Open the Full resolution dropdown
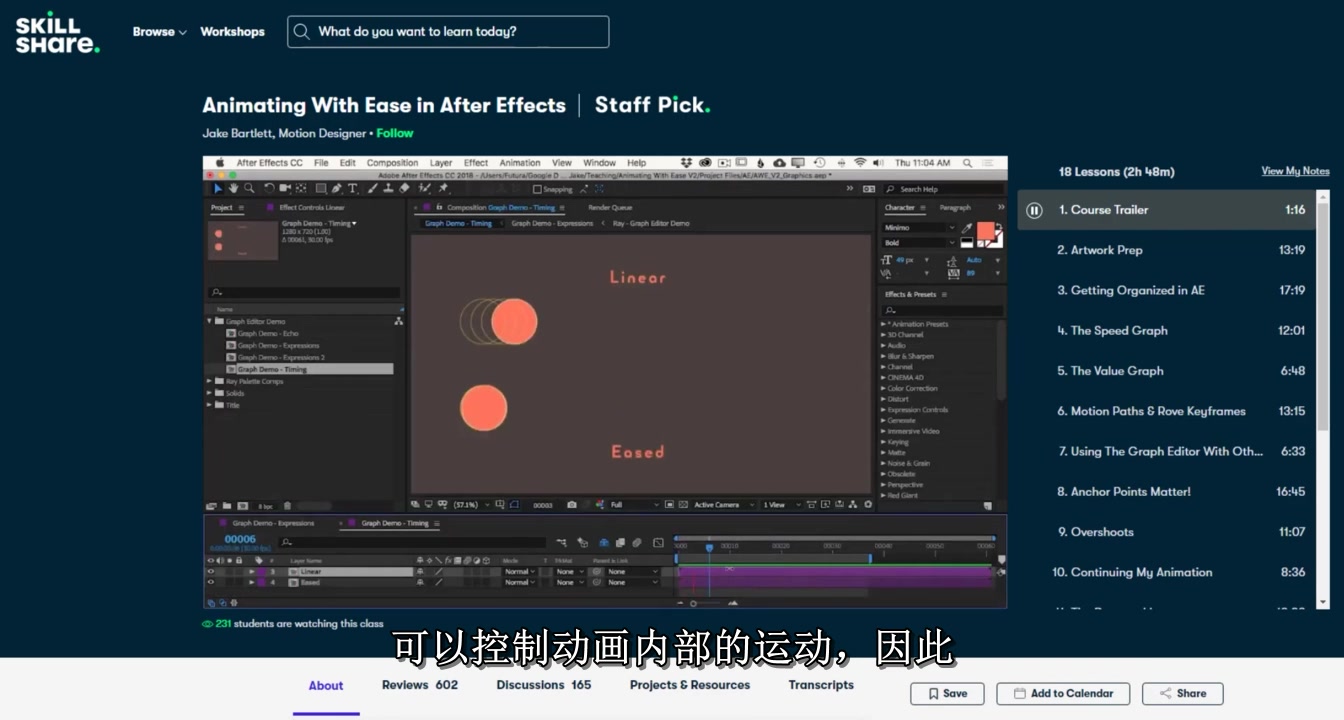1344x720 pixels. pyautogui.click(x=632, y=505)
